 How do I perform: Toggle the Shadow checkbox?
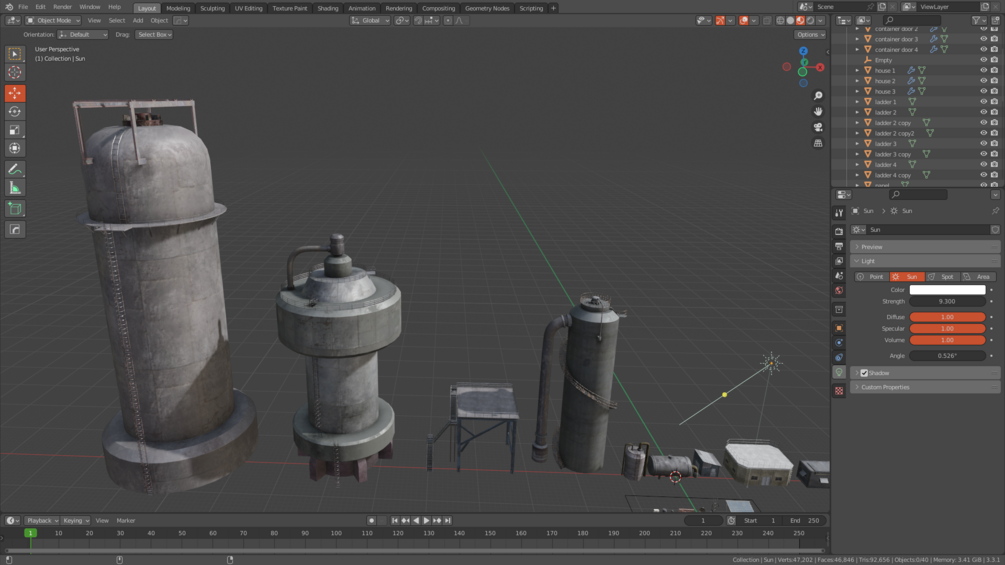point(864,373)
